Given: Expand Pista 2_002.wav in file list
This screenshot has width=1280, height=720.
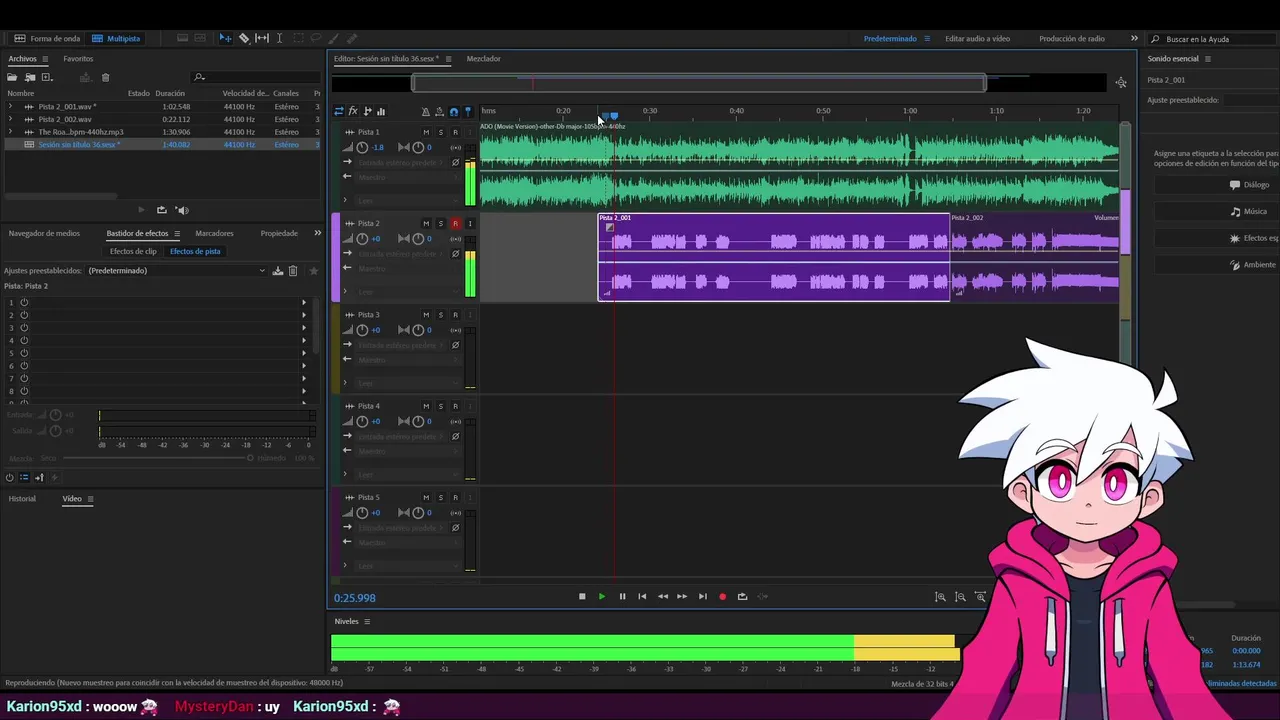Looking at the screenshot, I should click(10, 119).
